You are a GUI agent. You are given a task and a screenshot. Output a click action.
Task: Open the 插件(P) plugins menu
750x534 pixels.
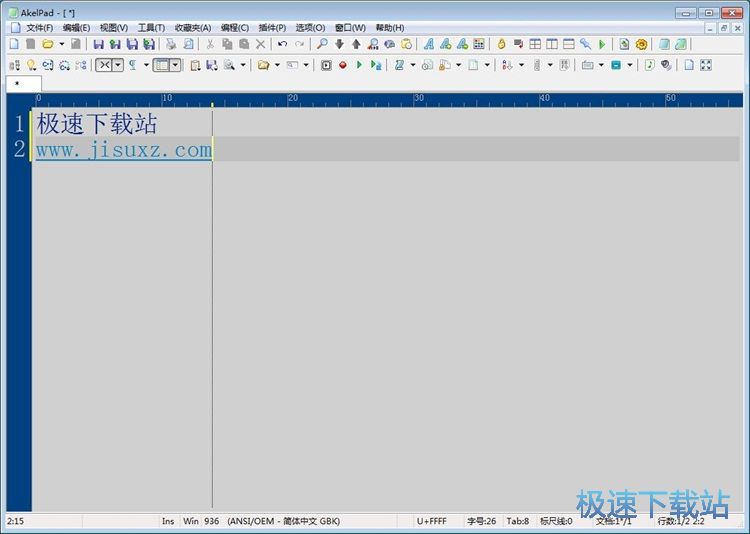(271, 27)
